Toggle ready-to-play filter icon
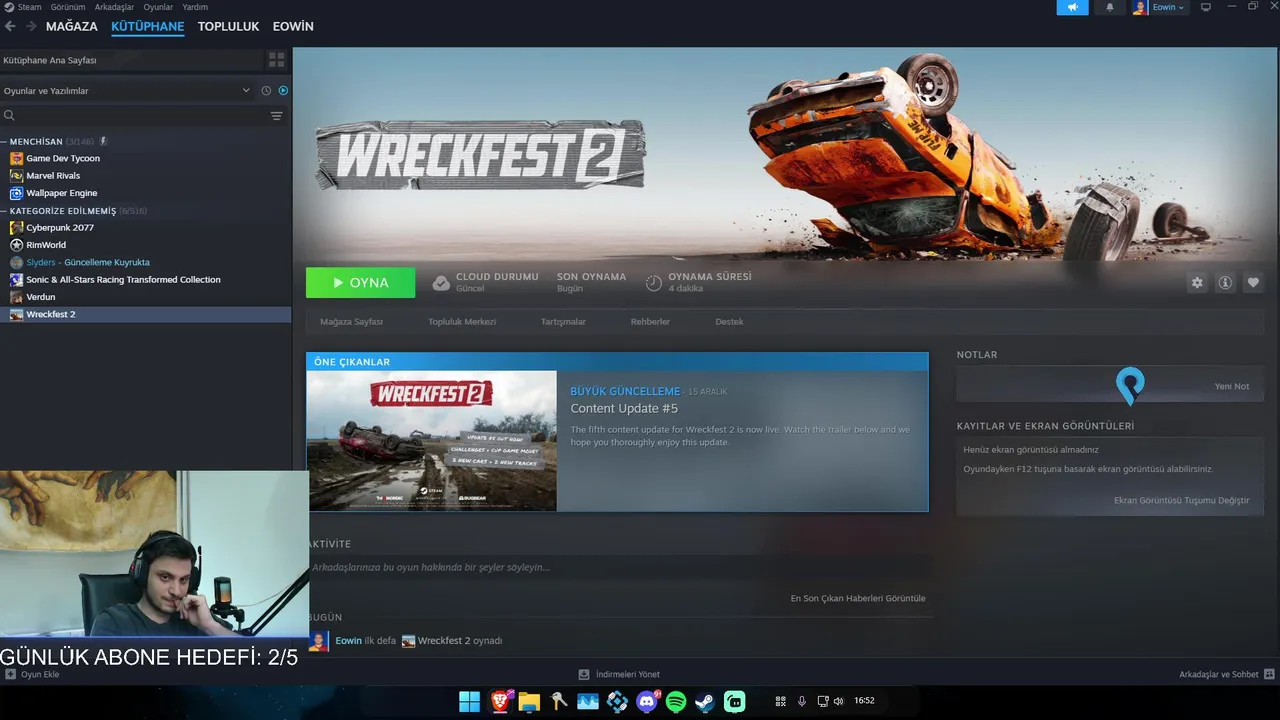Image resolution: width=1280 pixels, height=720 pixels. point(283,91)
